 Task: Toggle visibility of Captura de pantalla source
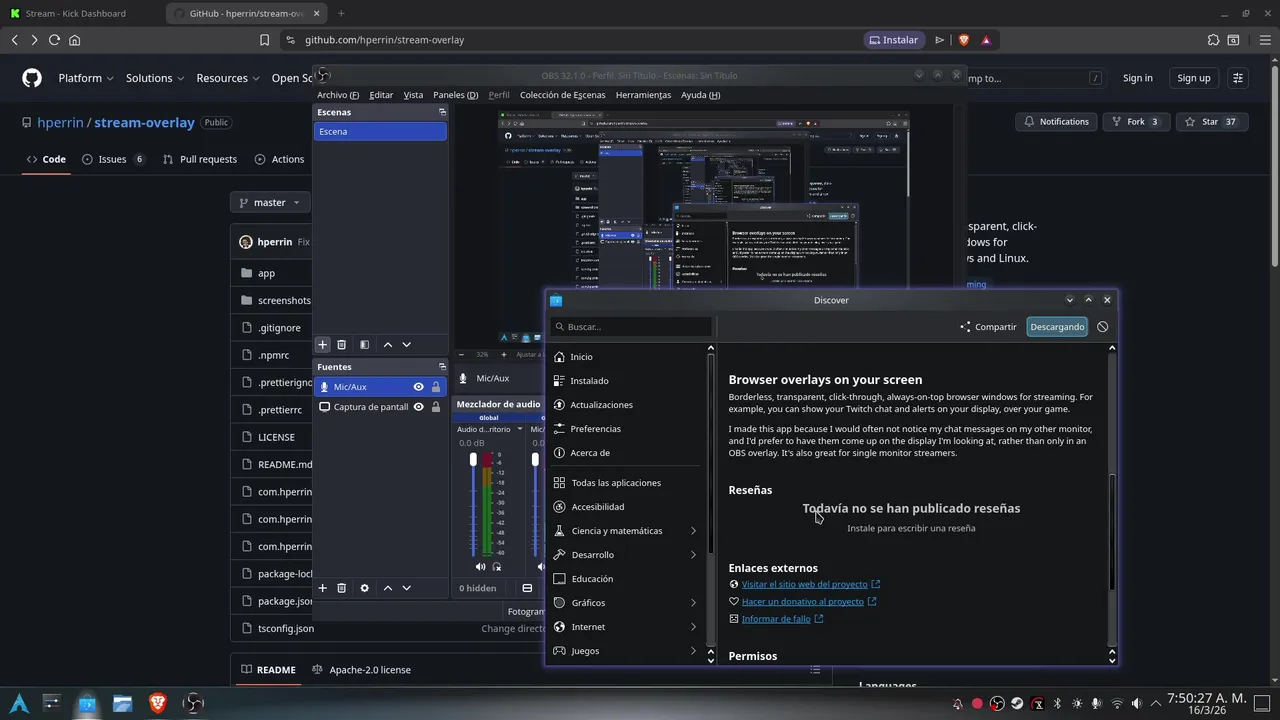419,407
